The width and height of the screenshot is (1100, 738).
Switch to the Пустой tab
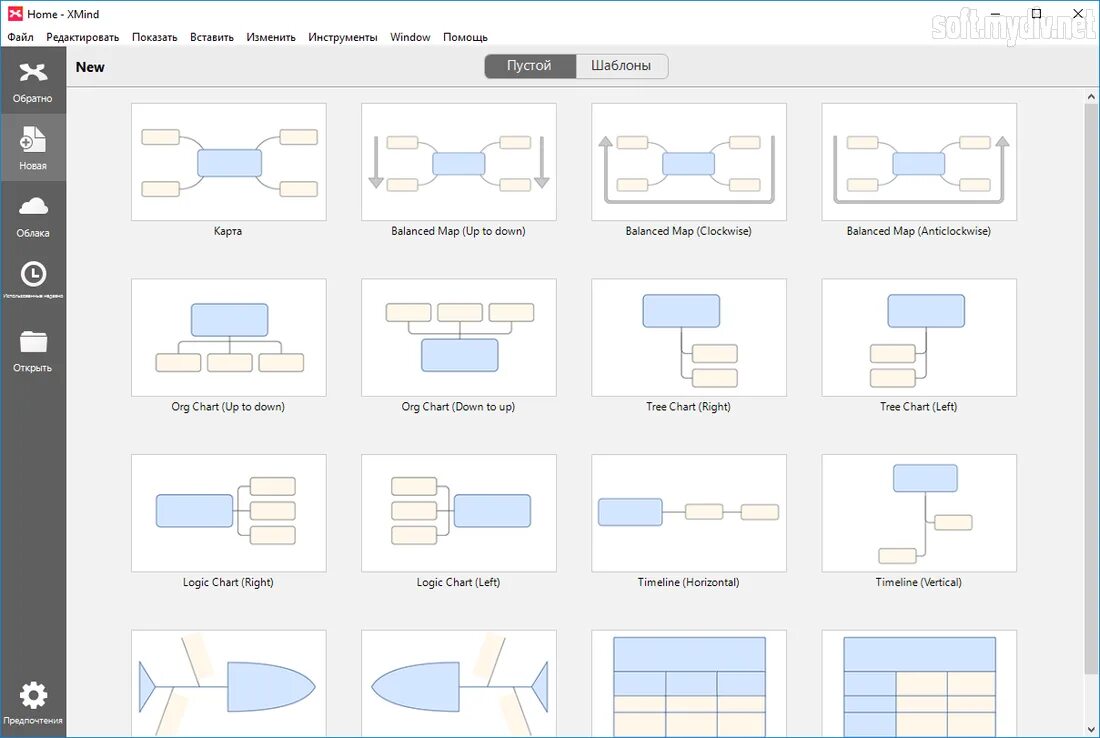click(530, 66)
